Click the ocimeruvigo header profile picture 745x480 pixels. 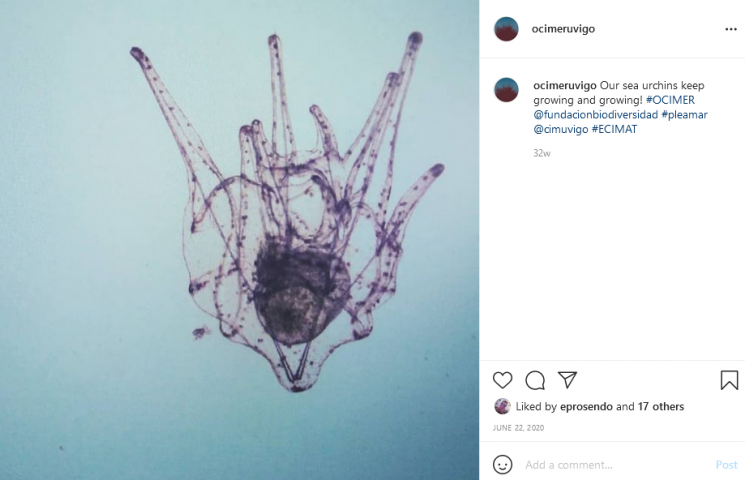[506, 29]
